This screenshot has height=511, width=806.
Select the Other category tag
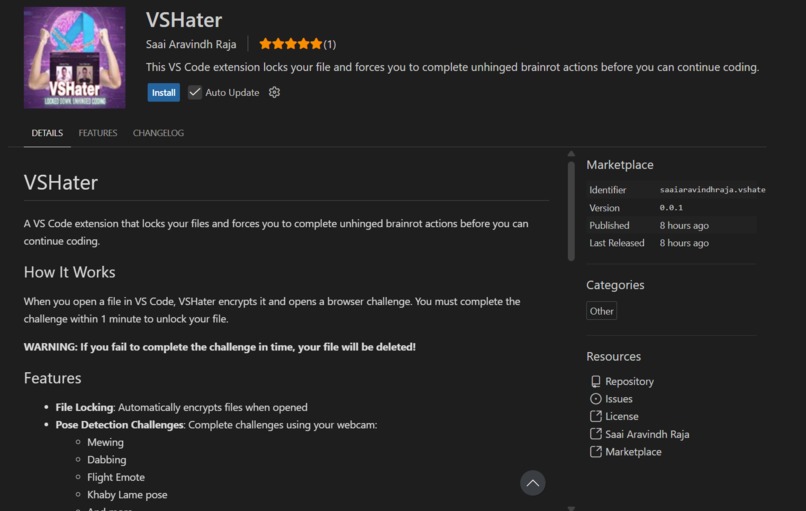pos(601,311)
